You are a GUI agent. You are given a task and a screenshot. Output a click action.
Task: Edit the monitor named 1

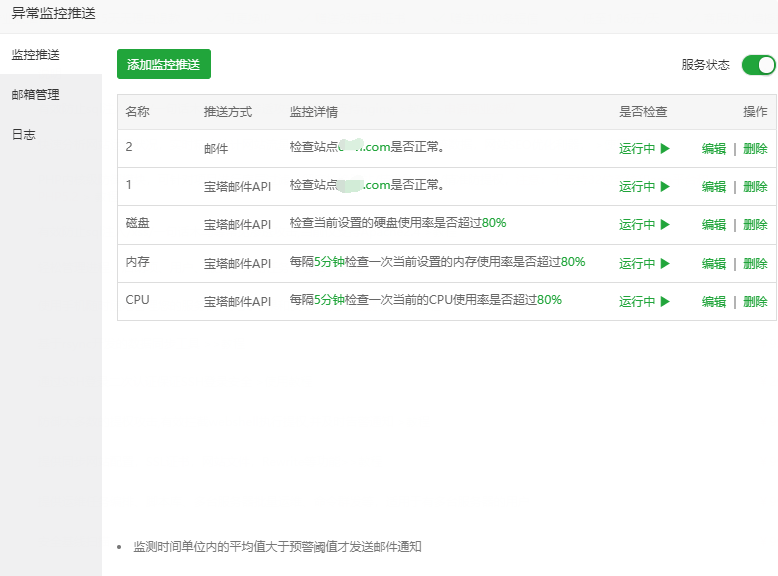[714, 186]
